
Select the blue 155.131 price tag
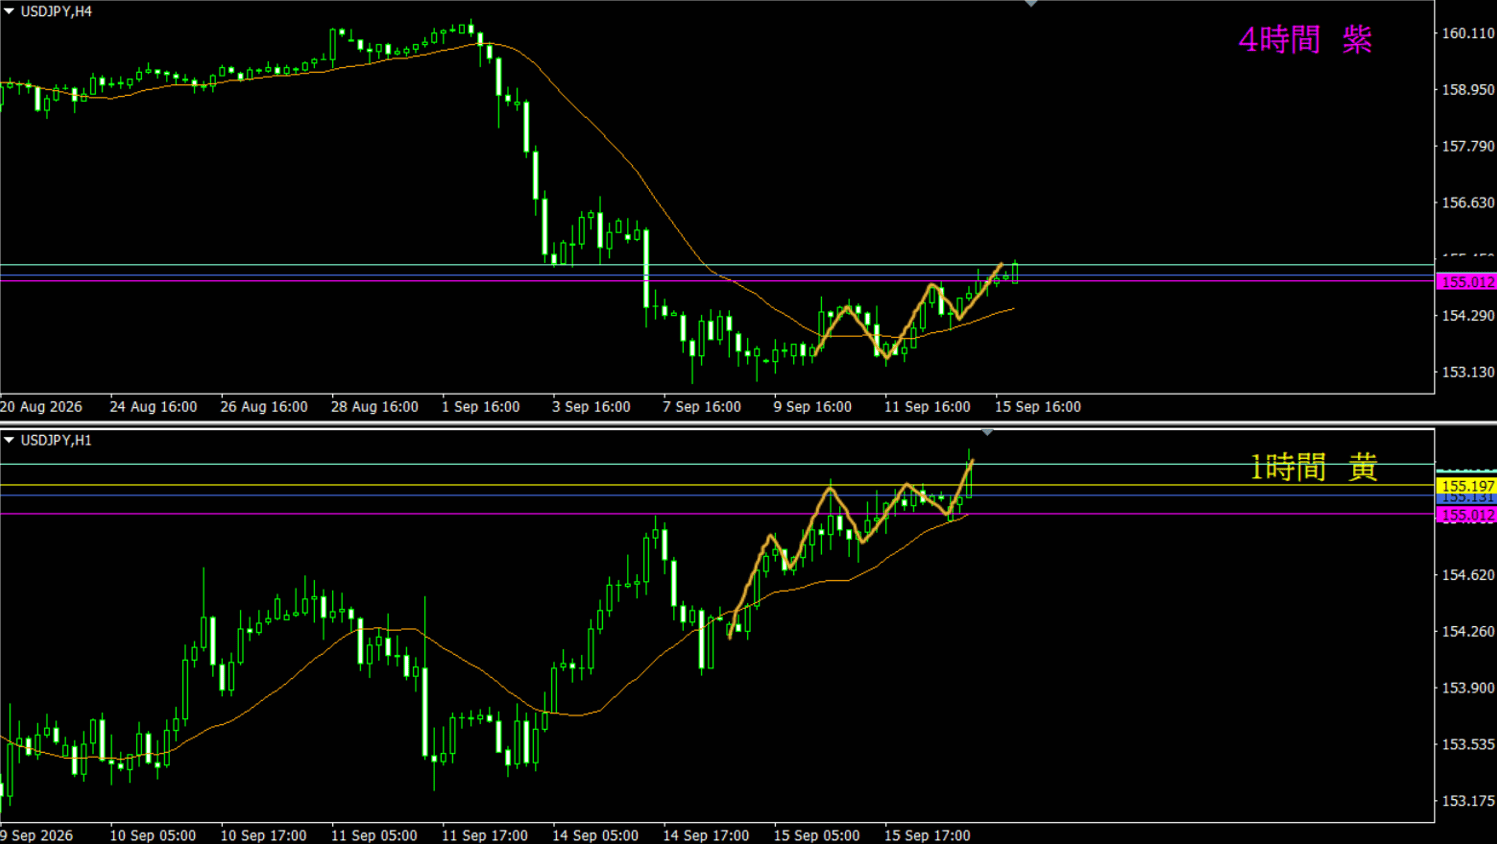pyautogui.click(x=1466, y=498)
